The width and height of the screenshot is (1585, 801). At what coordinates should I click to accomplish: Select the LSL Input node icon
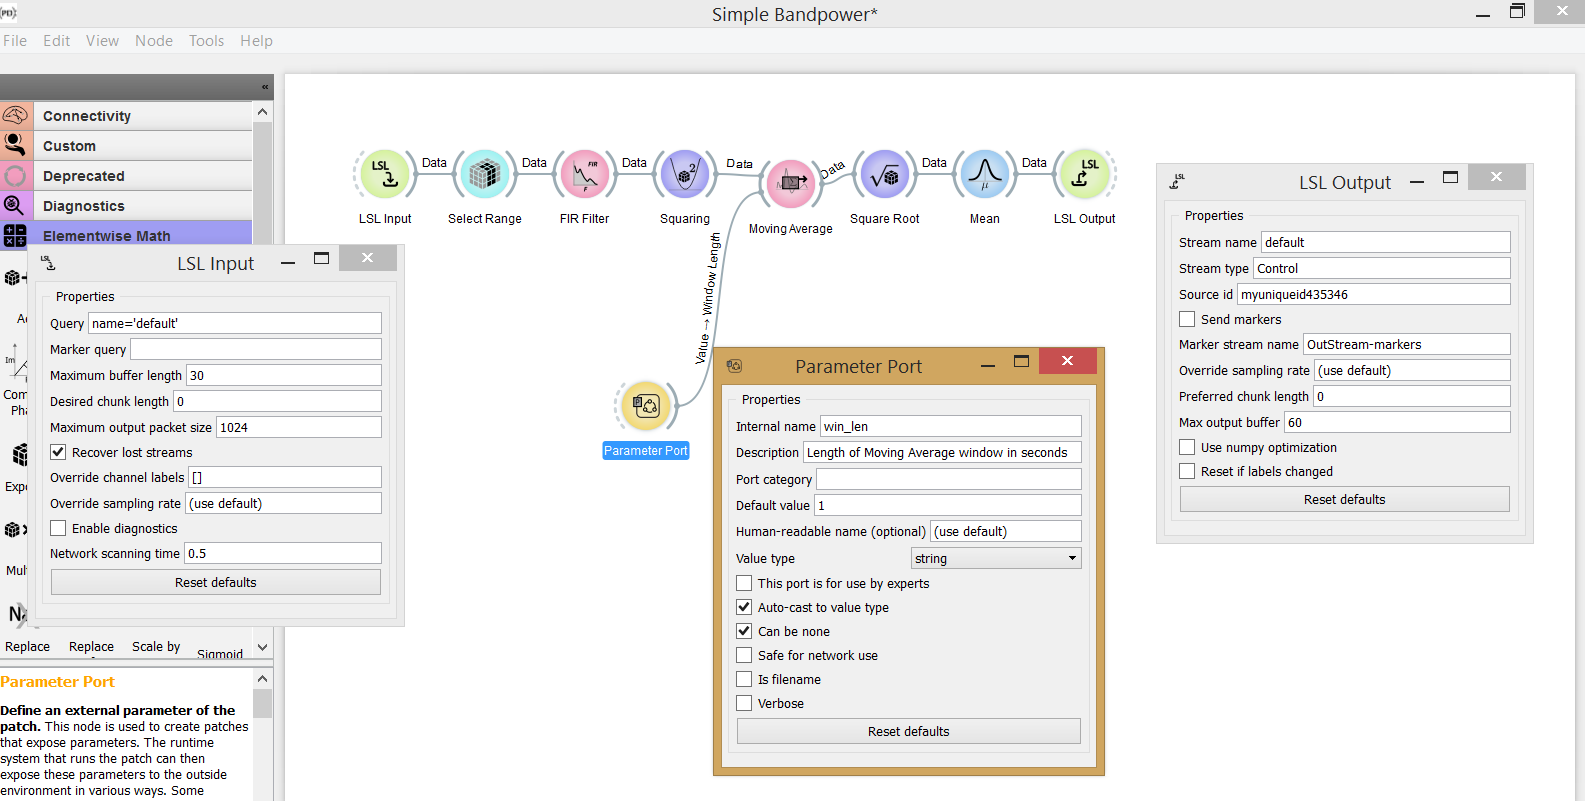(385, 175)
